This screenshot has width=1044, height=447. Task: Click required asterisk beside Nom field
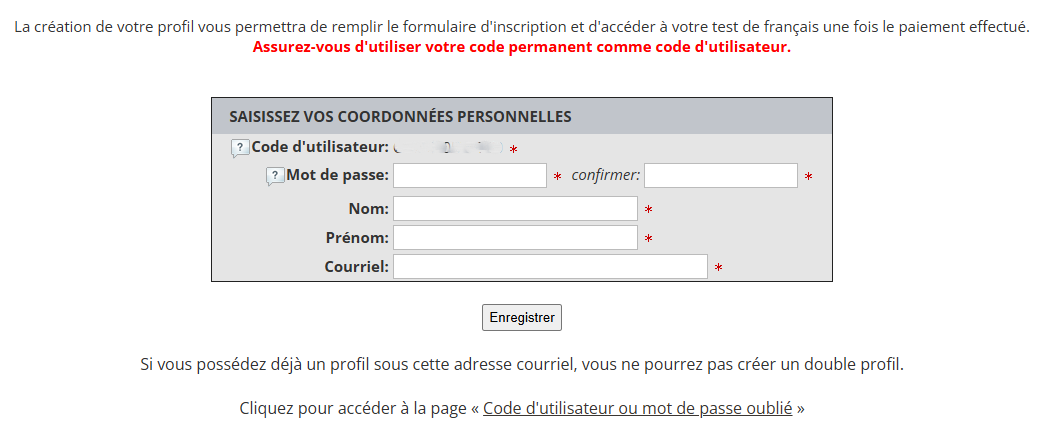(649, 211)
